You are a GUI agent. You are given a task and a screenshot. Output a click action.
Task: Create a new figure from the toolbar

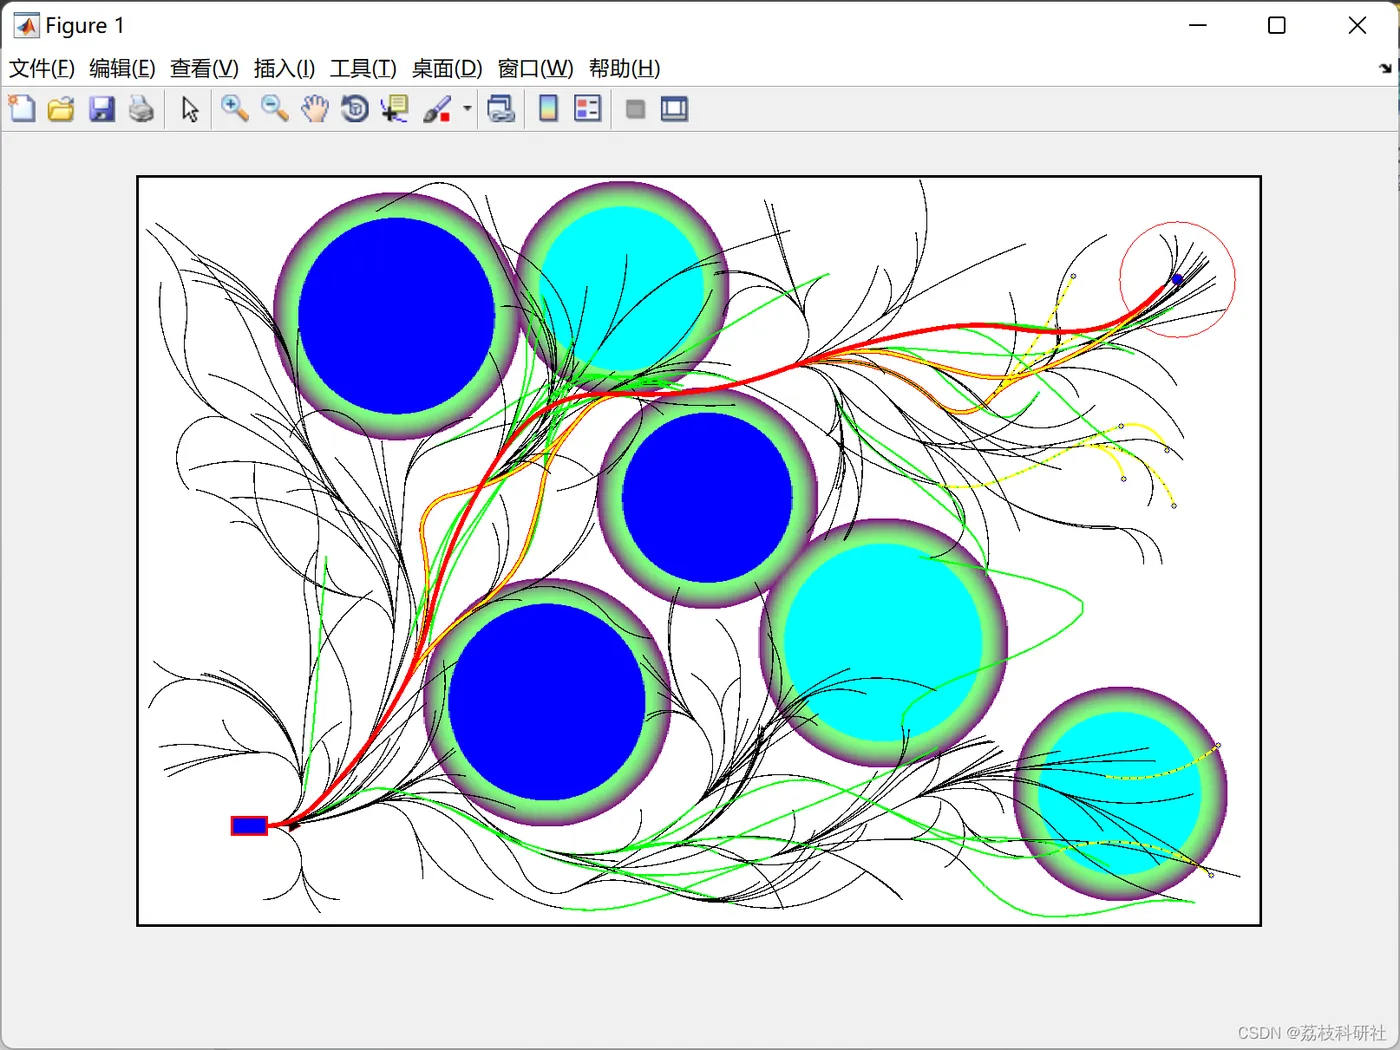pyautogui.click(x=22, y=109)
